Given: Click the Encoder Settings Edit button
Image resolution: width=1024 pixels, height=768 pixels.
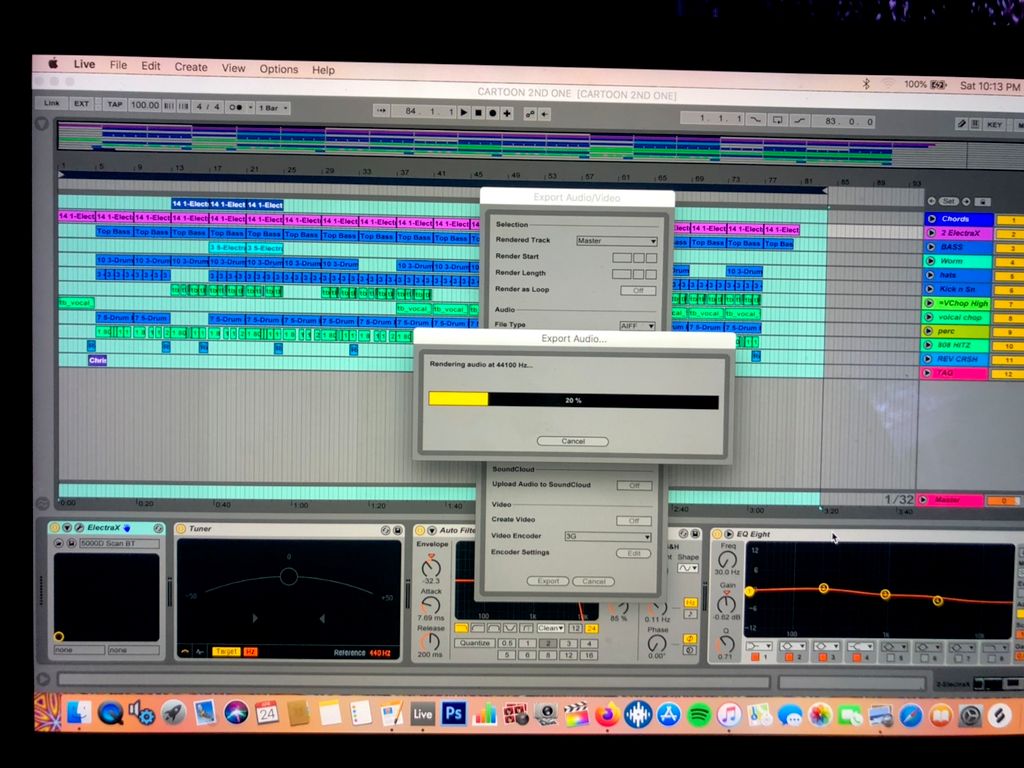Looking at the screenshot, I should (x=633, y=553).
